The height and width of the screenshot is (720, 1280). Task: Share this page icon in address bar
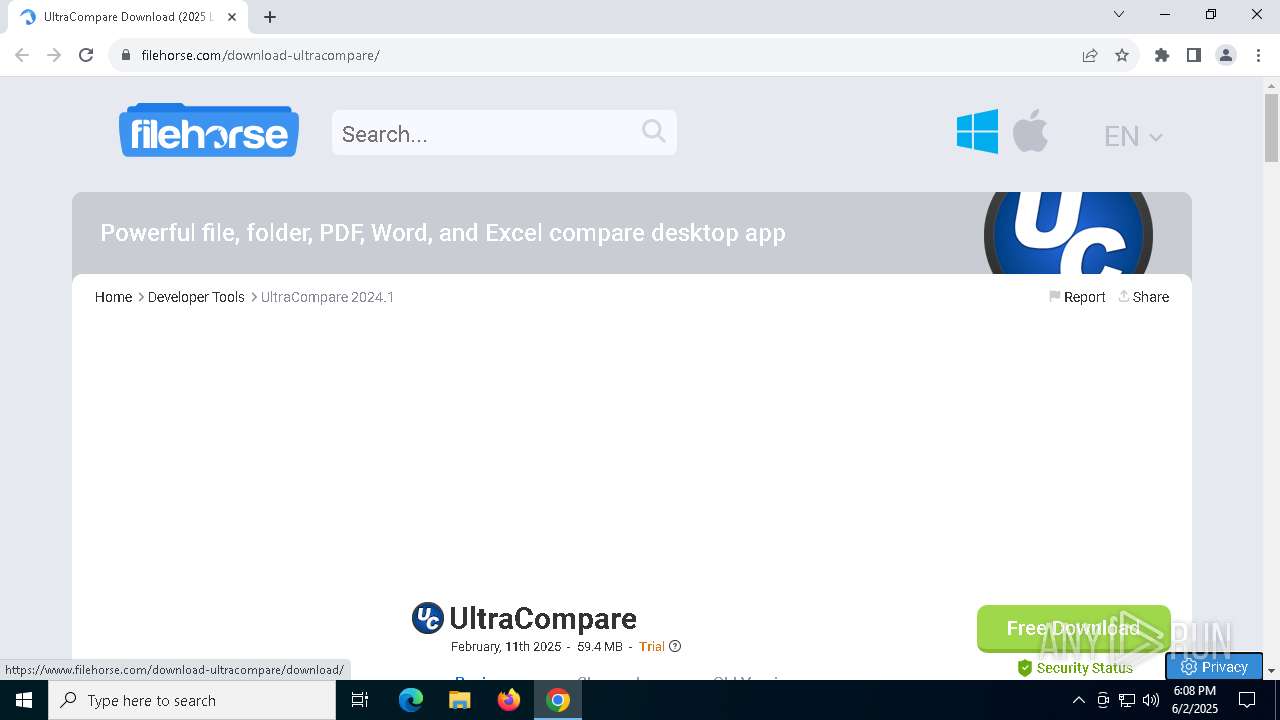tap(1090, 55)
